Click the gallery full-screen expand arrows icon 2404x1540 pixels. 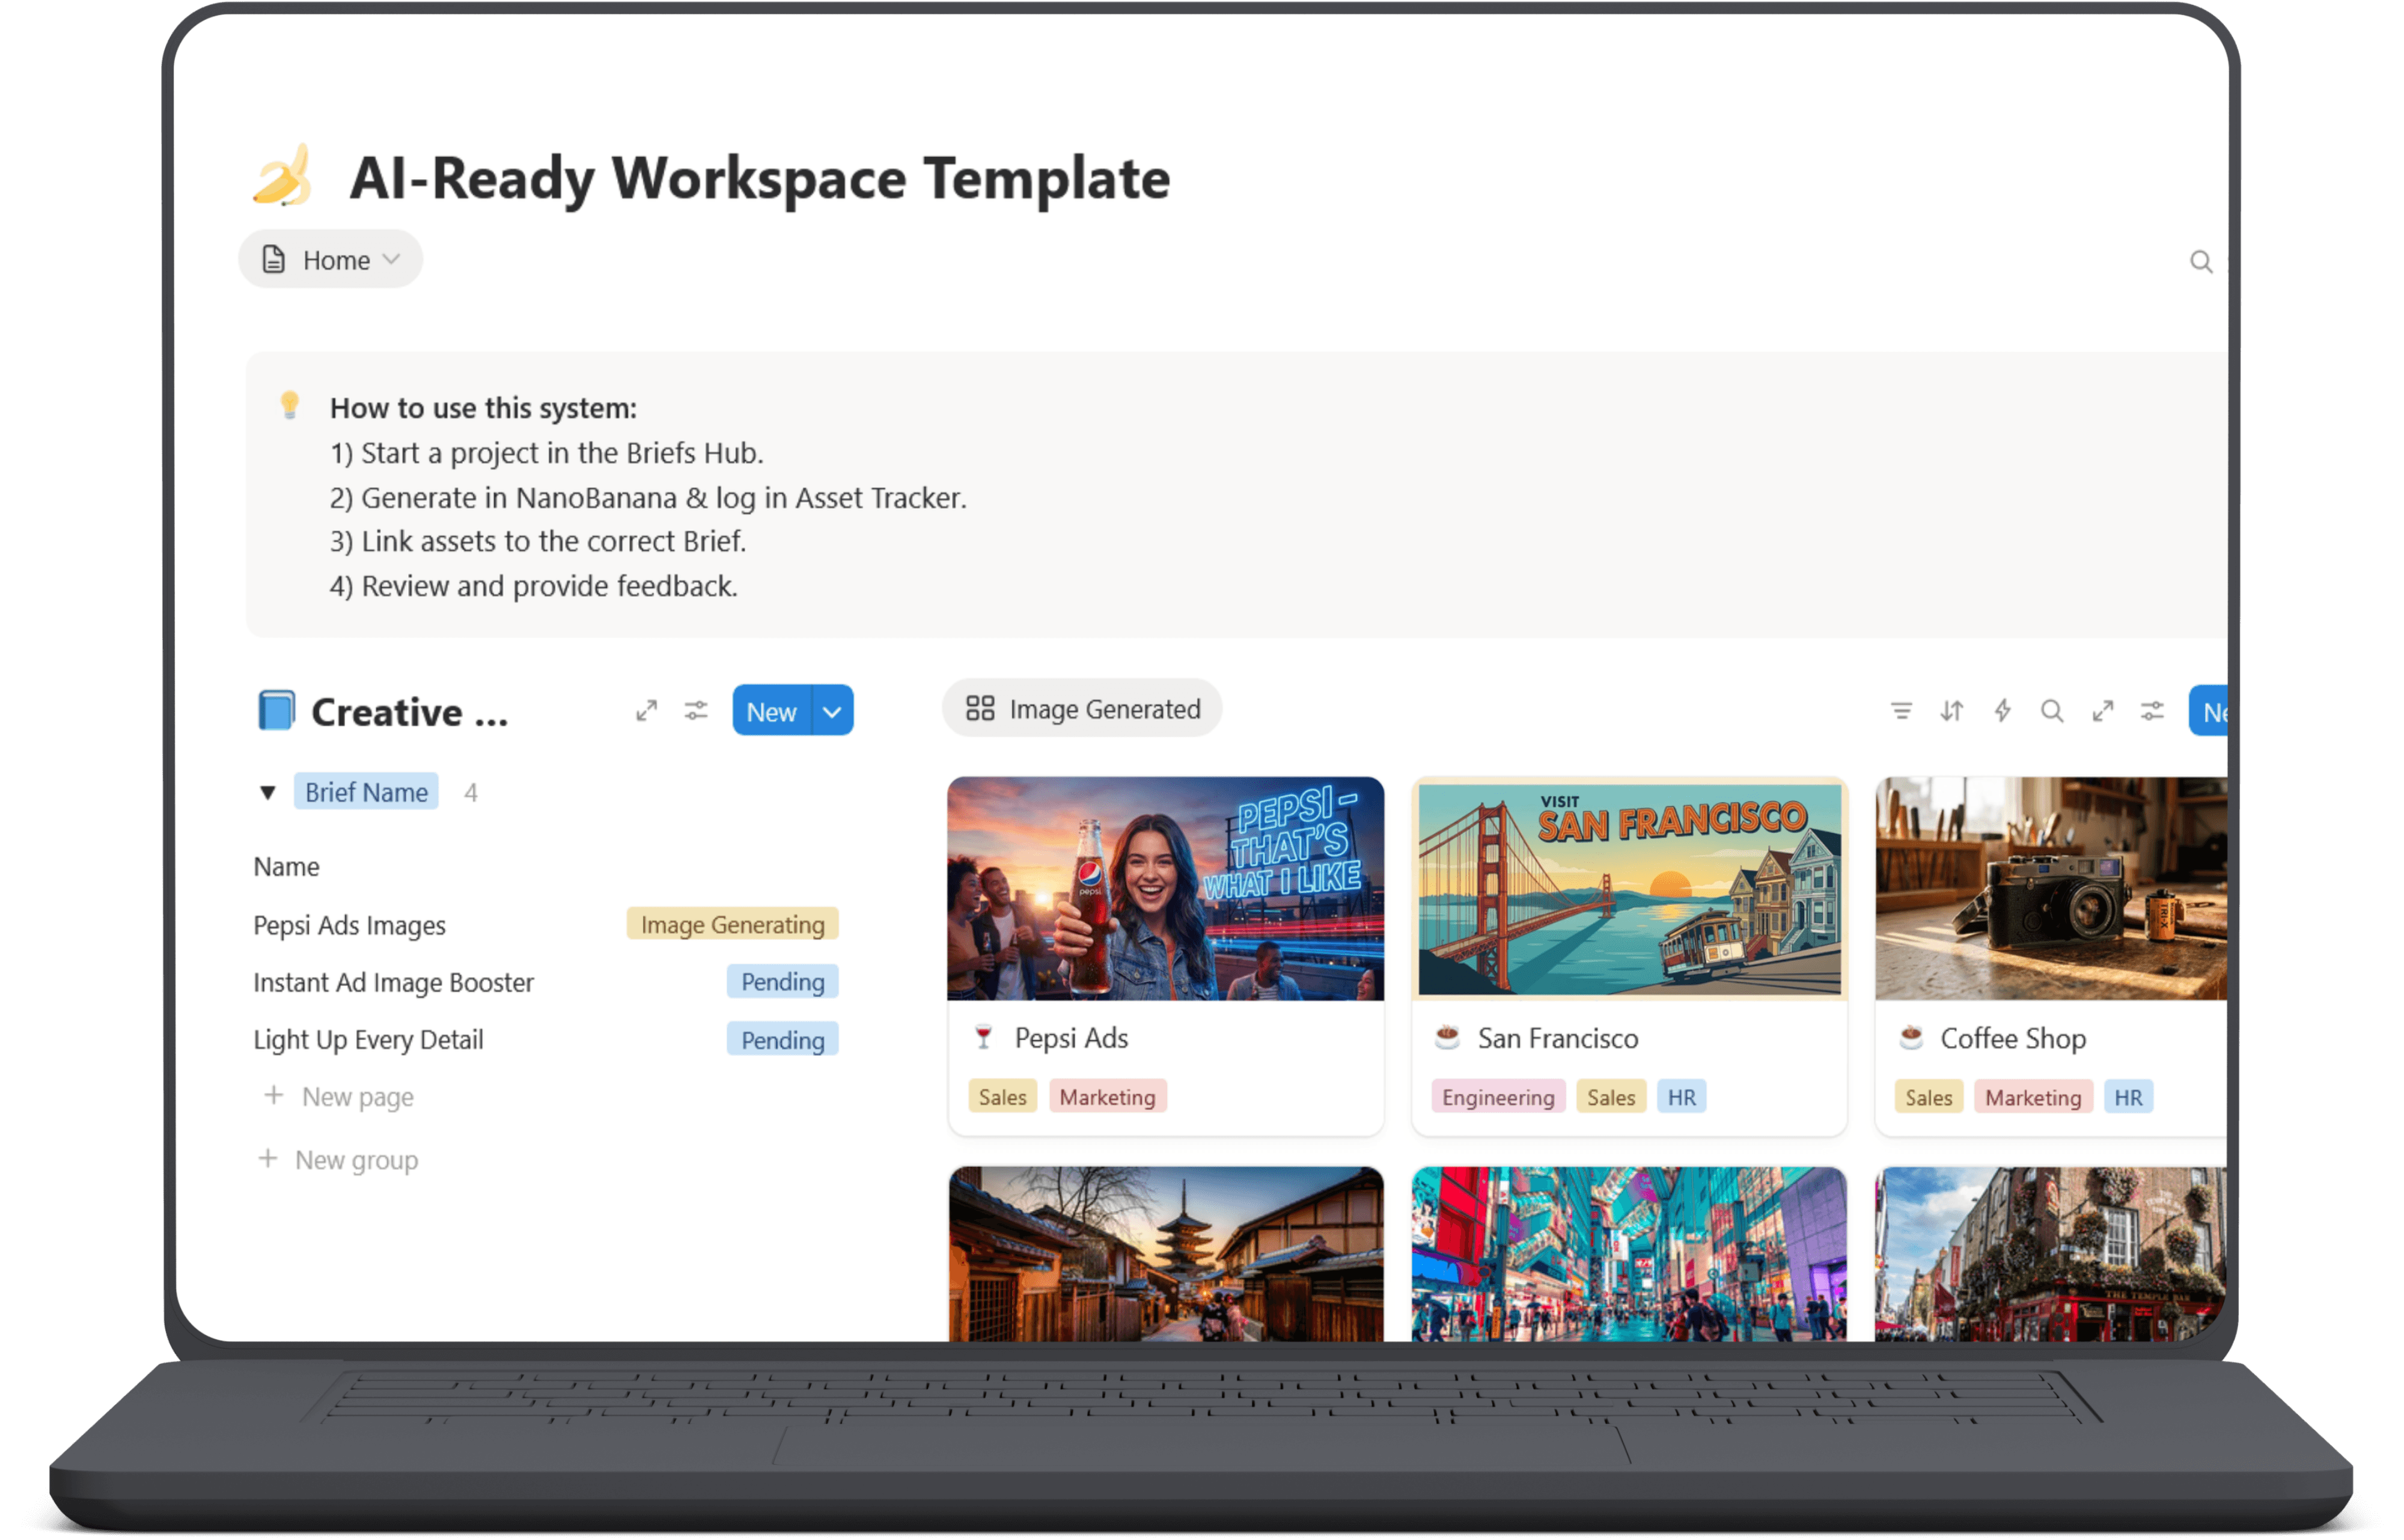click(2102, 711)
